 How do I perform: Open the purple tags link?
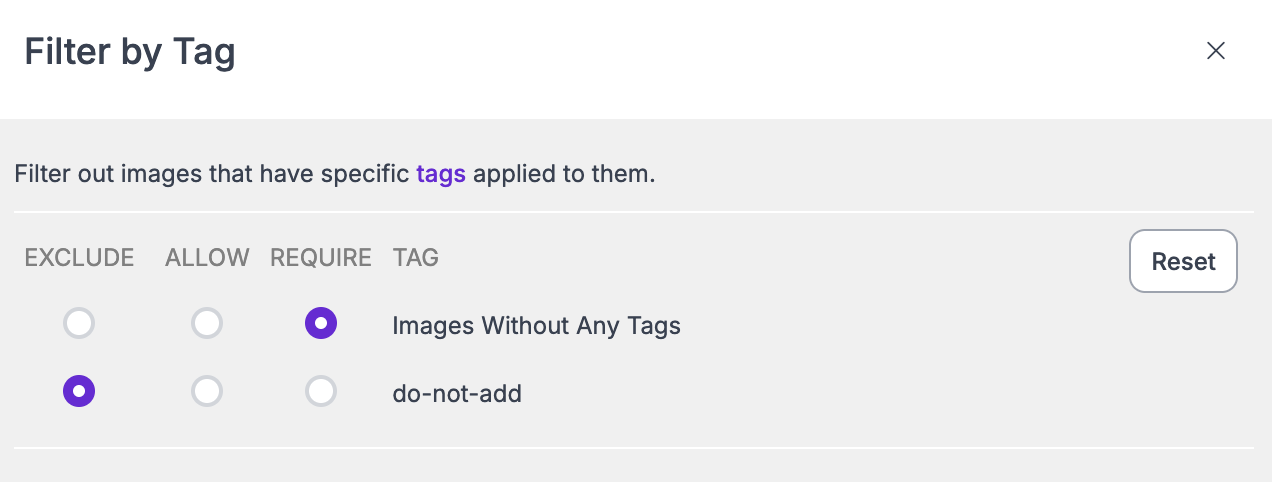tap(441, 174)
